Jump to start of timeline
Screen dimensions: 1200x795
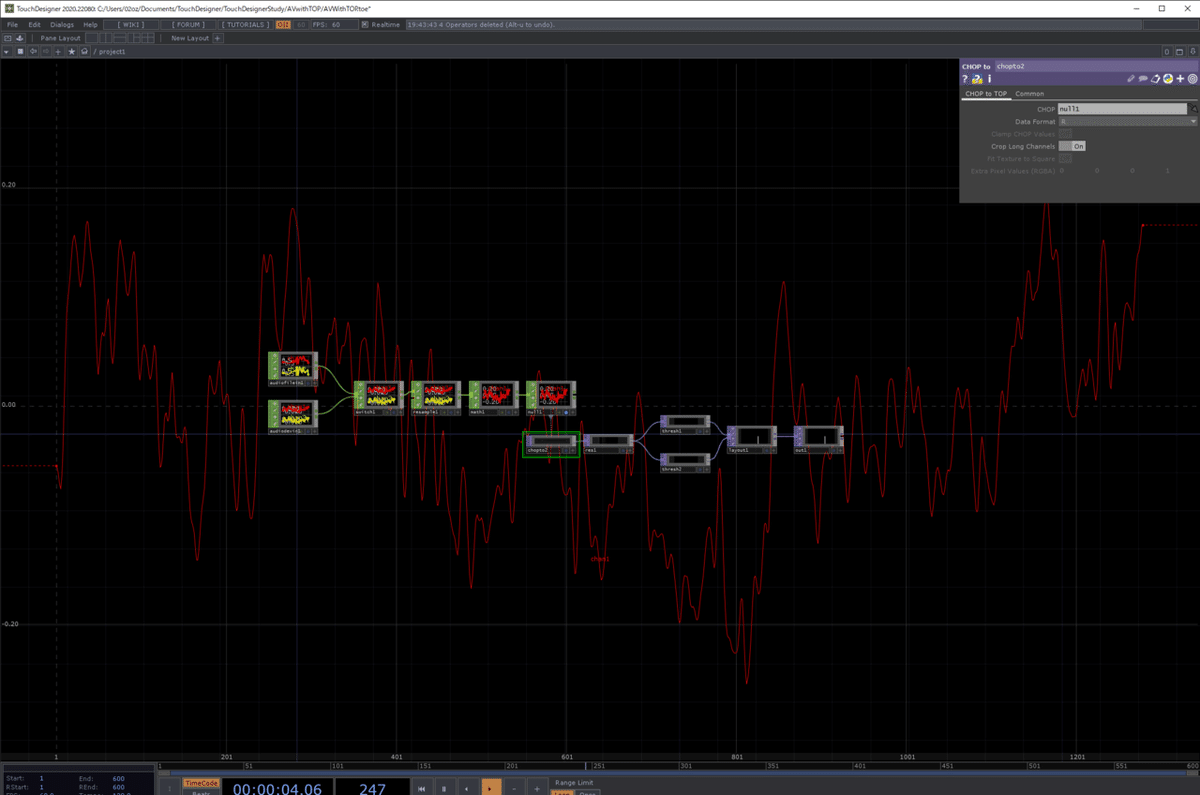(x=421, y=788)
